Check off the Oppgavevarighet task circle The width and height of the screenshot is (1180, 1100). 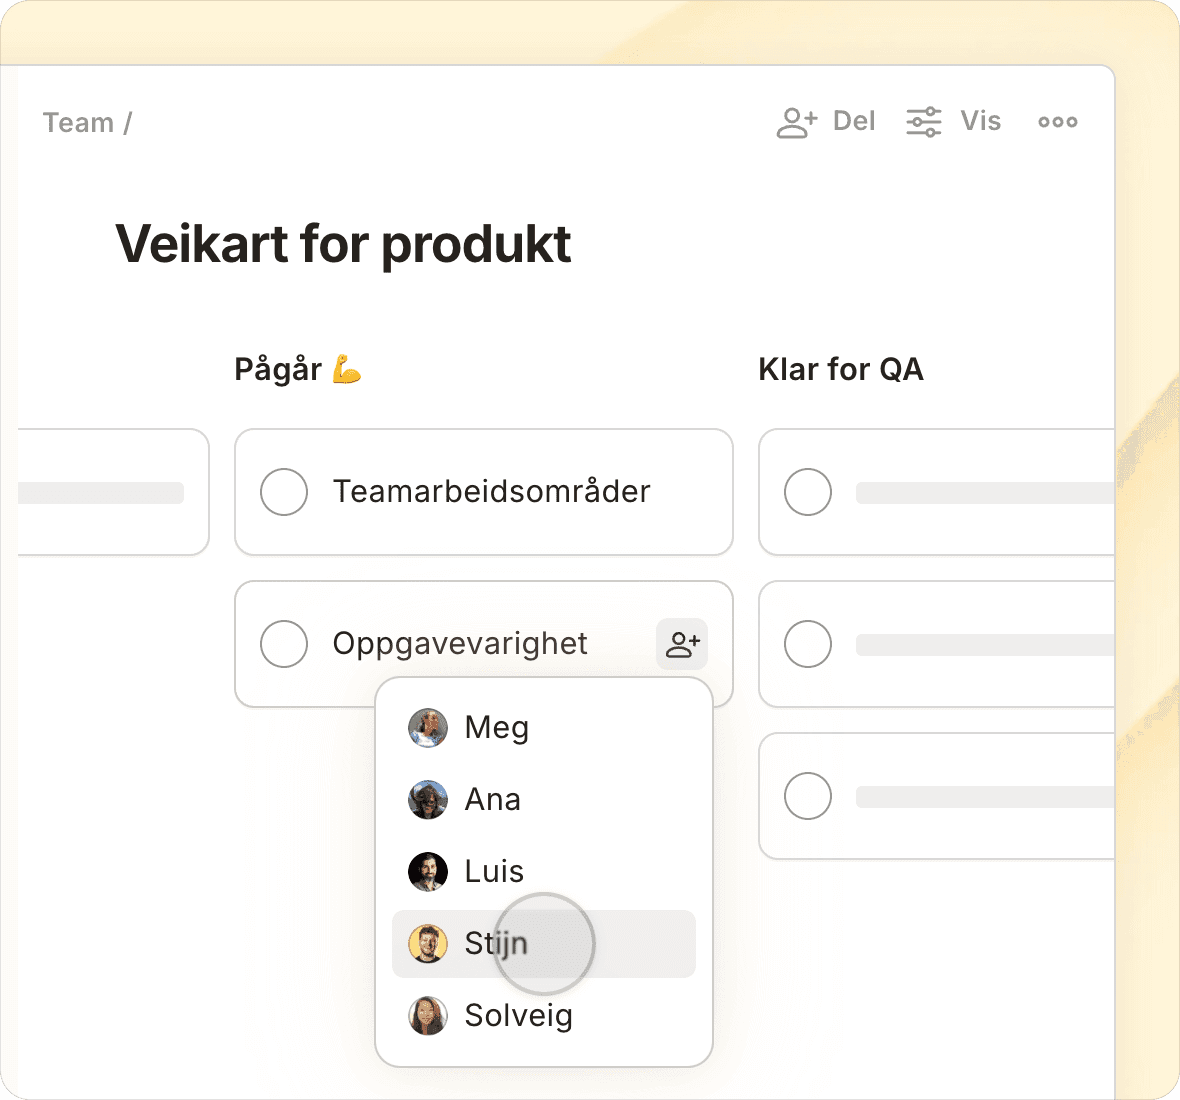coord(284,644)
